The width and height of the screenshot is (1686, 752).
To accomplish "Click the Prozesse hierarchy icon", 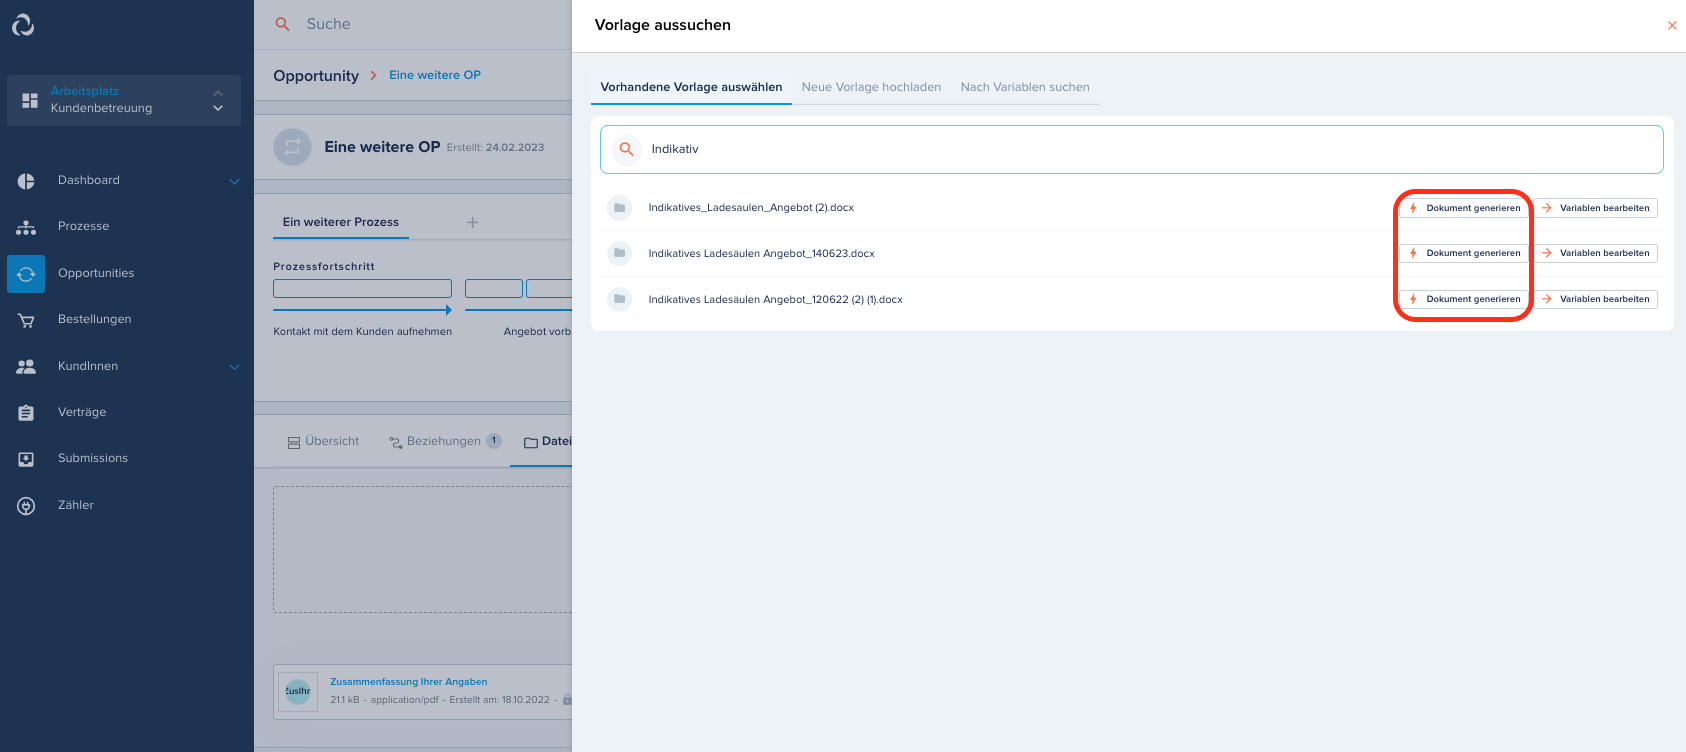I will click(26, 227).
